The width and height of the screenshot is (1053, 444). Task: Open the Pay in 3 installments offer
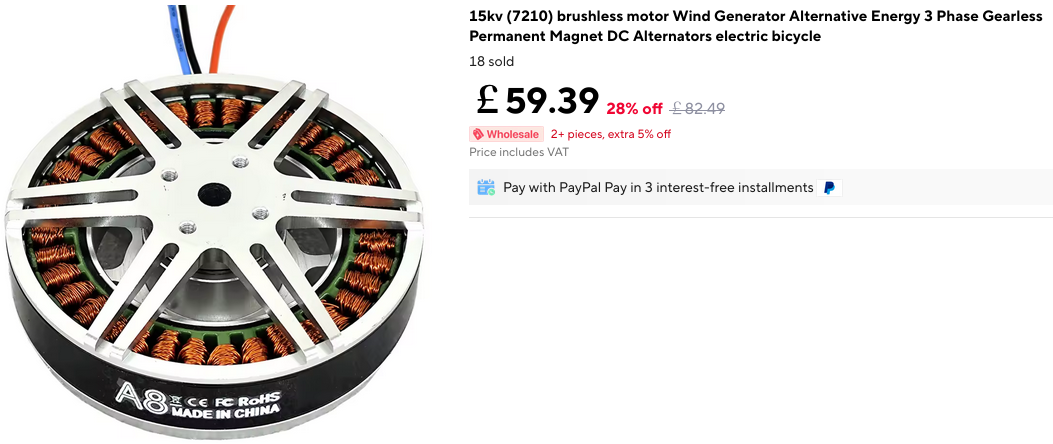[658, 187]
